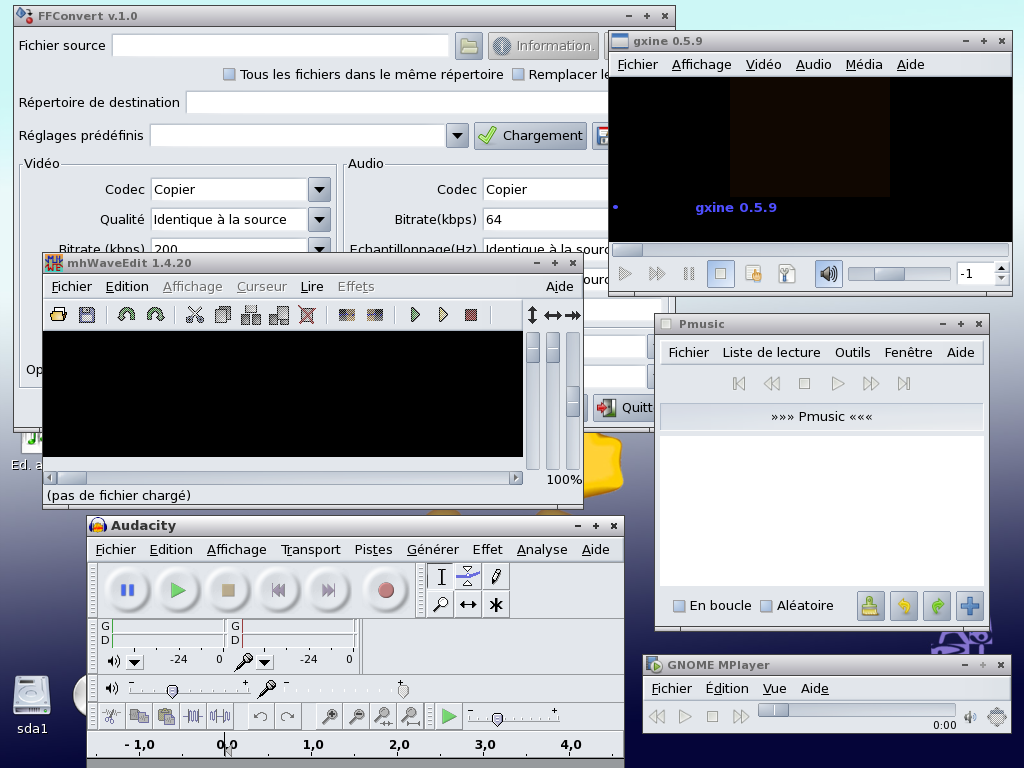Open Pmusic 'Liste de lecture' menu
This screenshot has height=768, width=1024.
(x=771, y=353)
